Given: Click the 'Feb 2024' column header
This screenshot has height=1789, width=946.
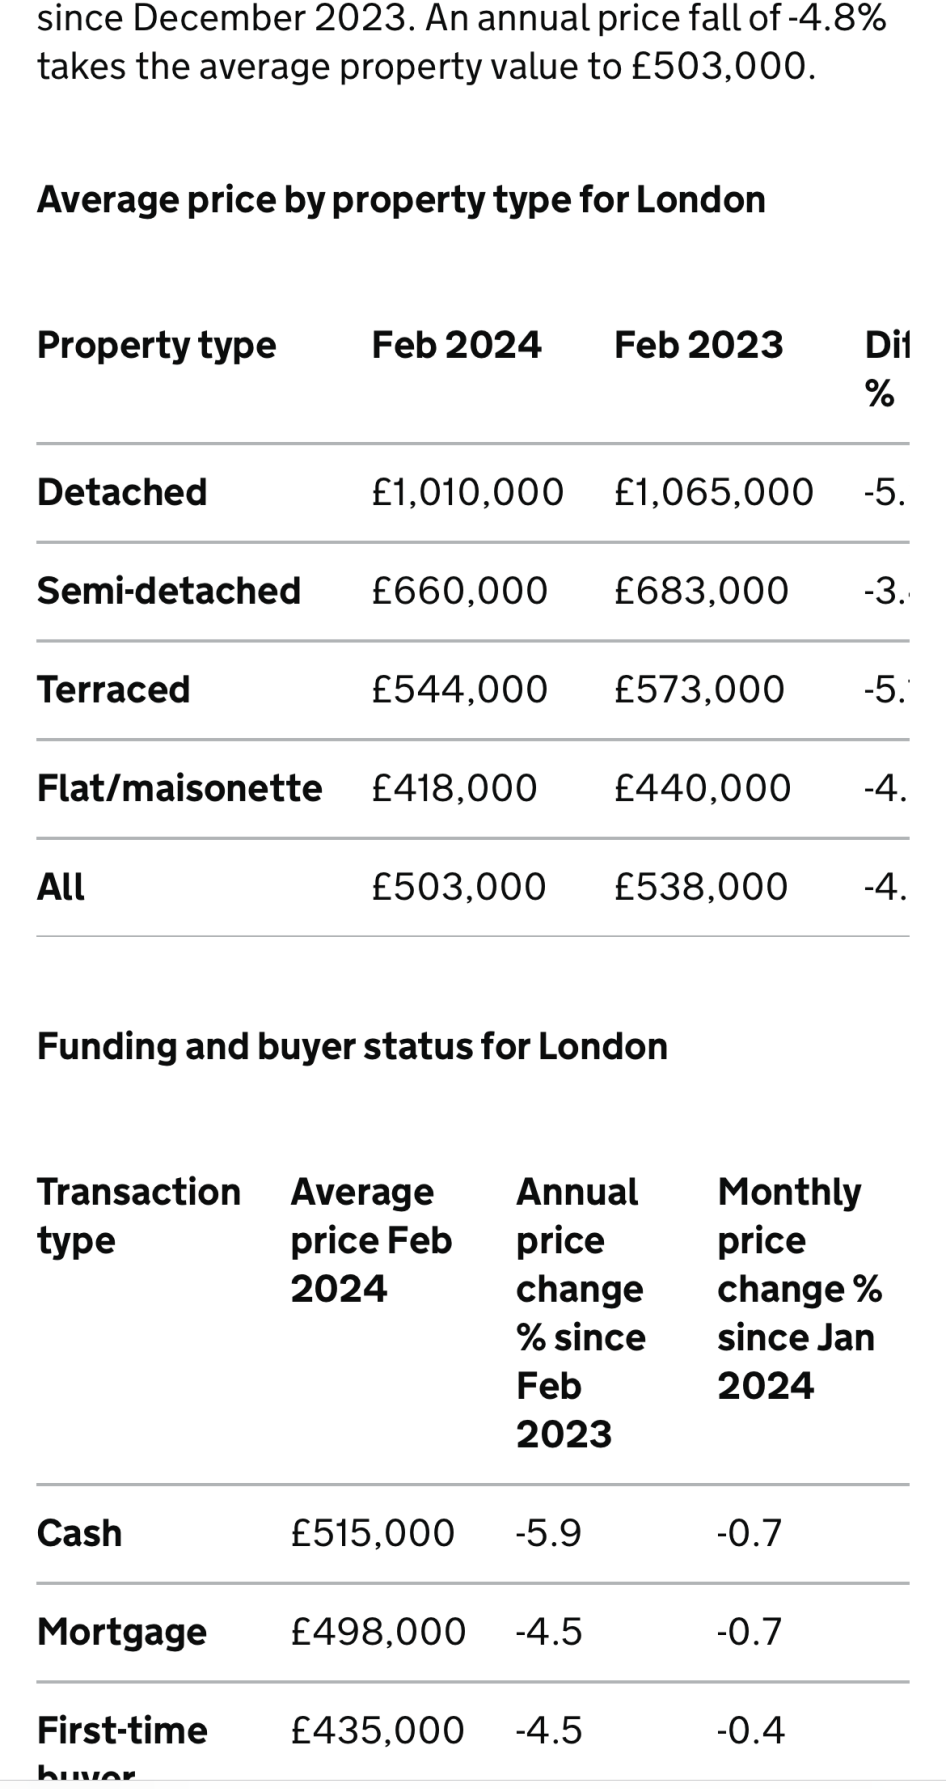Looking at the screenshot, I should pyautogui.click(x=456, y=345).
